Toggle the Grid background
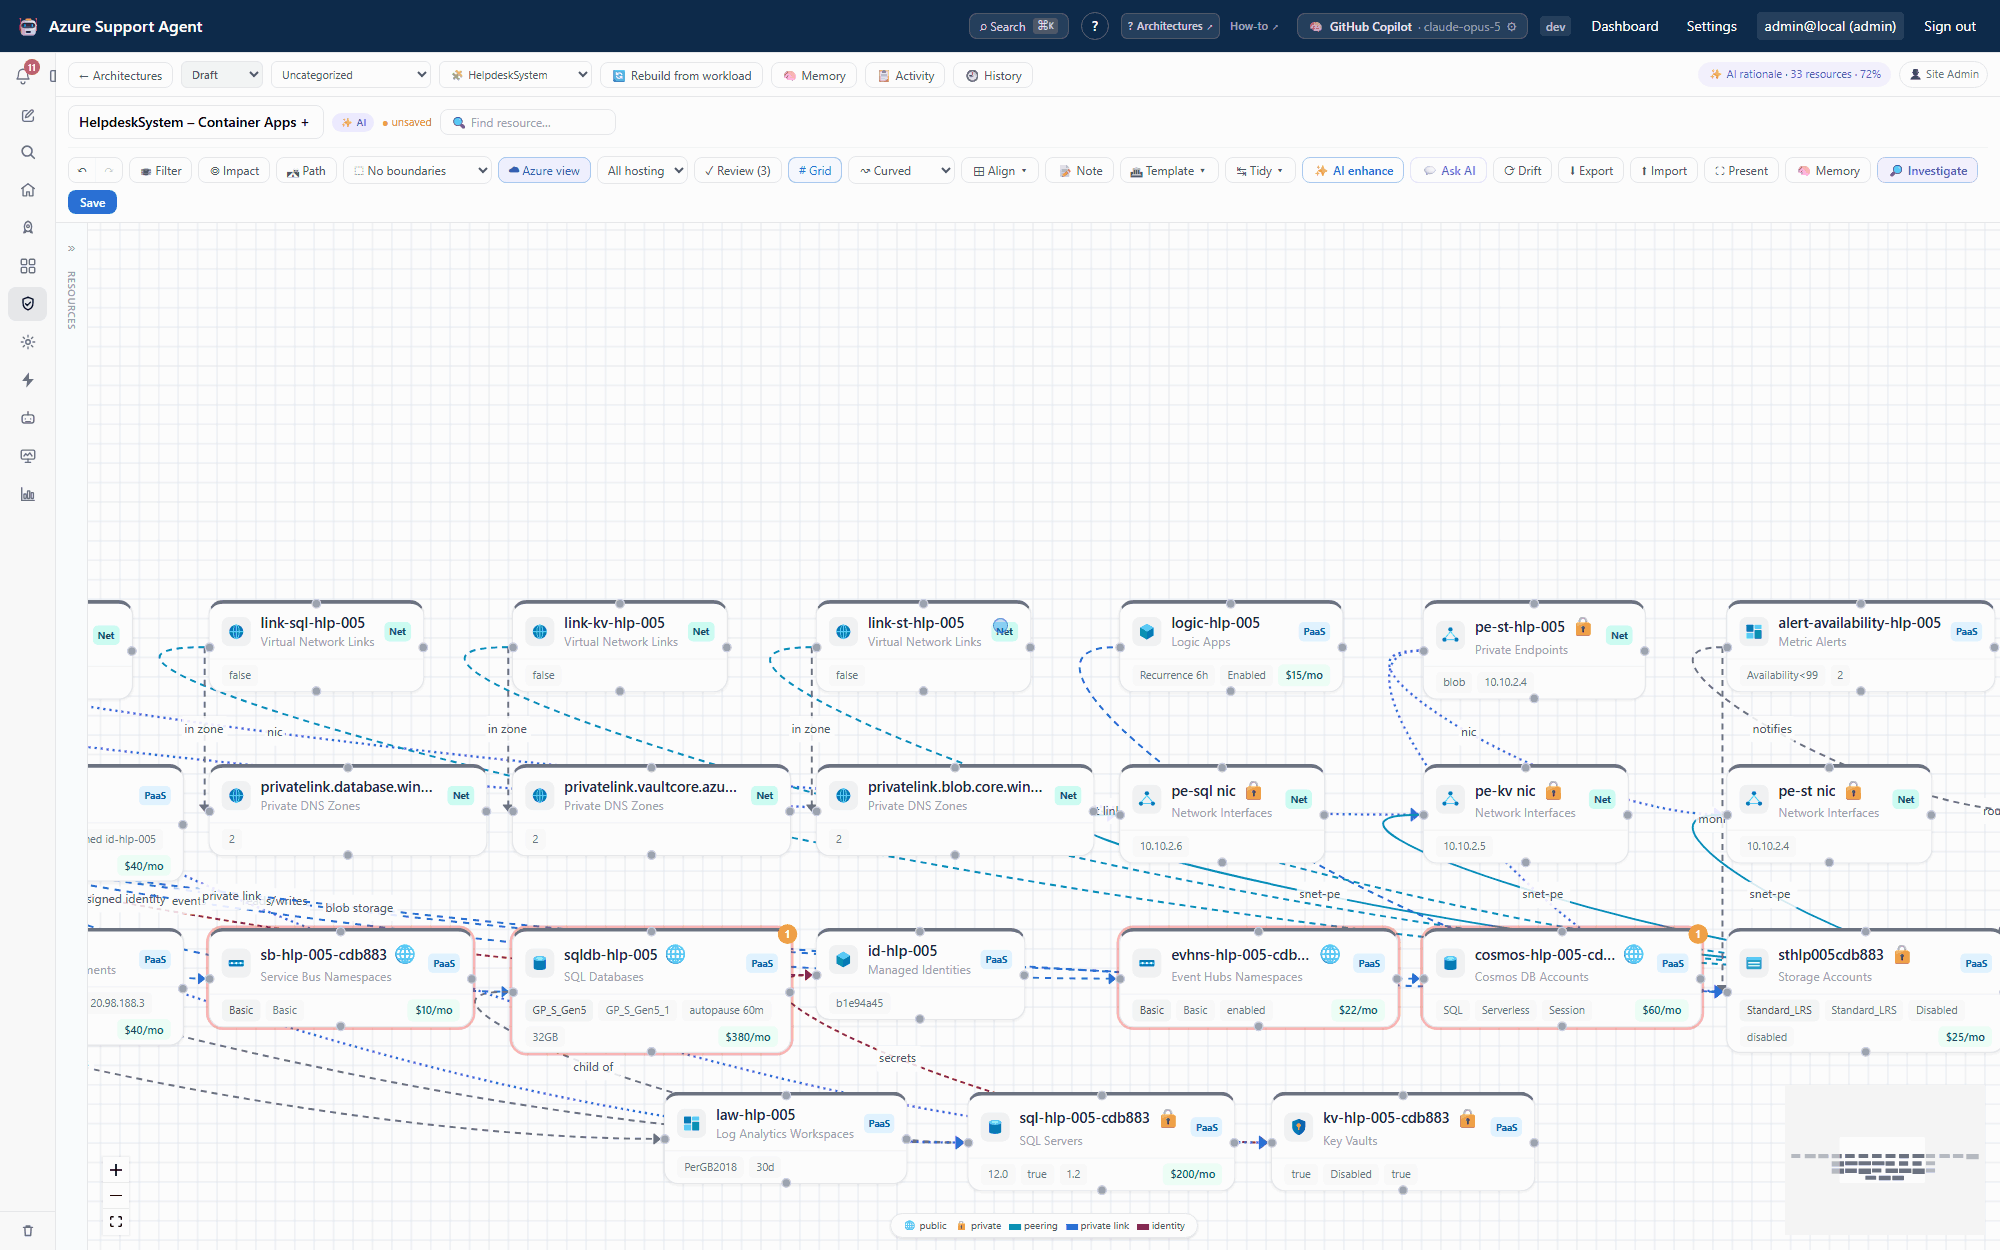This screenshot has width=2000, height=1250. coord(815,171)
